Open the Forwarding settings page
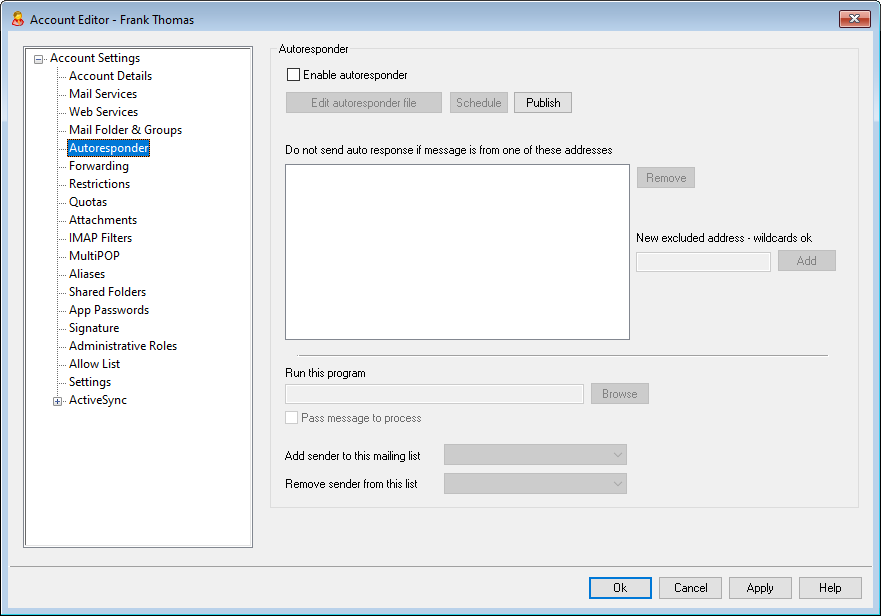 click(x=98, y=166)
